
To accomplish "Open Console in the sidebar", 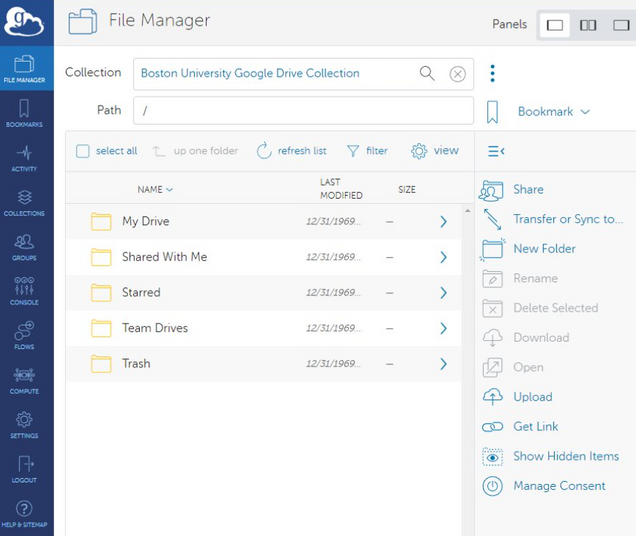I will [x=24, y=291].
